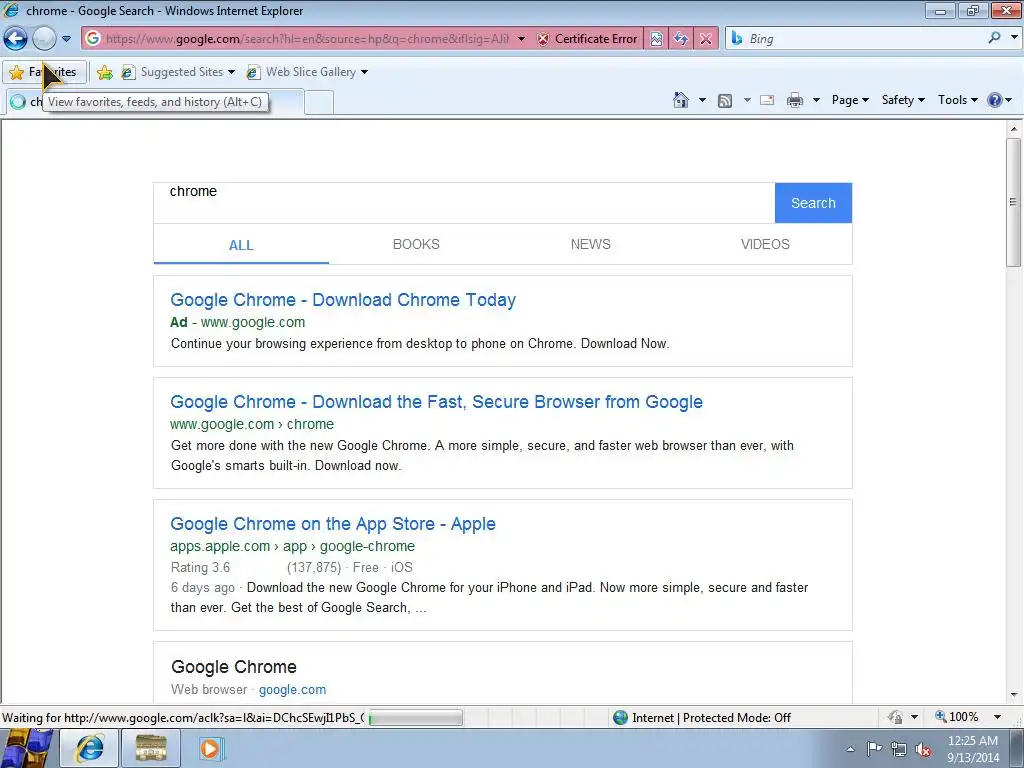Open Google Chrome - Download Chrome Today ad

pos(343,300)
